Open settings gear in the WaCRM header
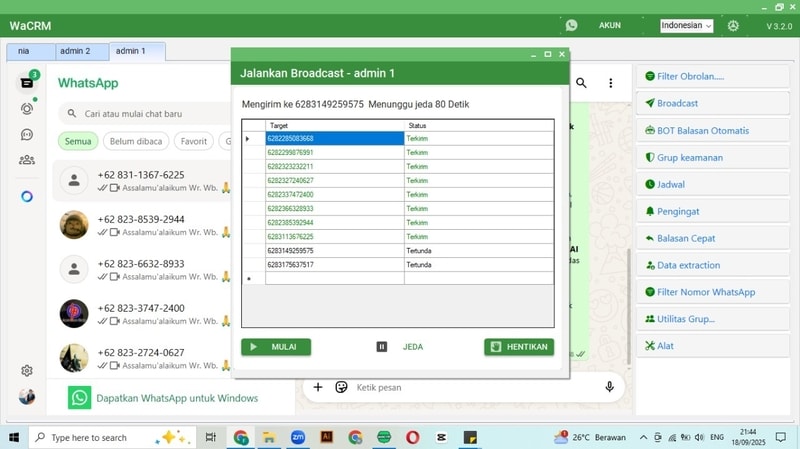Viewport: 800px width, 449px height. click(x=733, y=26)
